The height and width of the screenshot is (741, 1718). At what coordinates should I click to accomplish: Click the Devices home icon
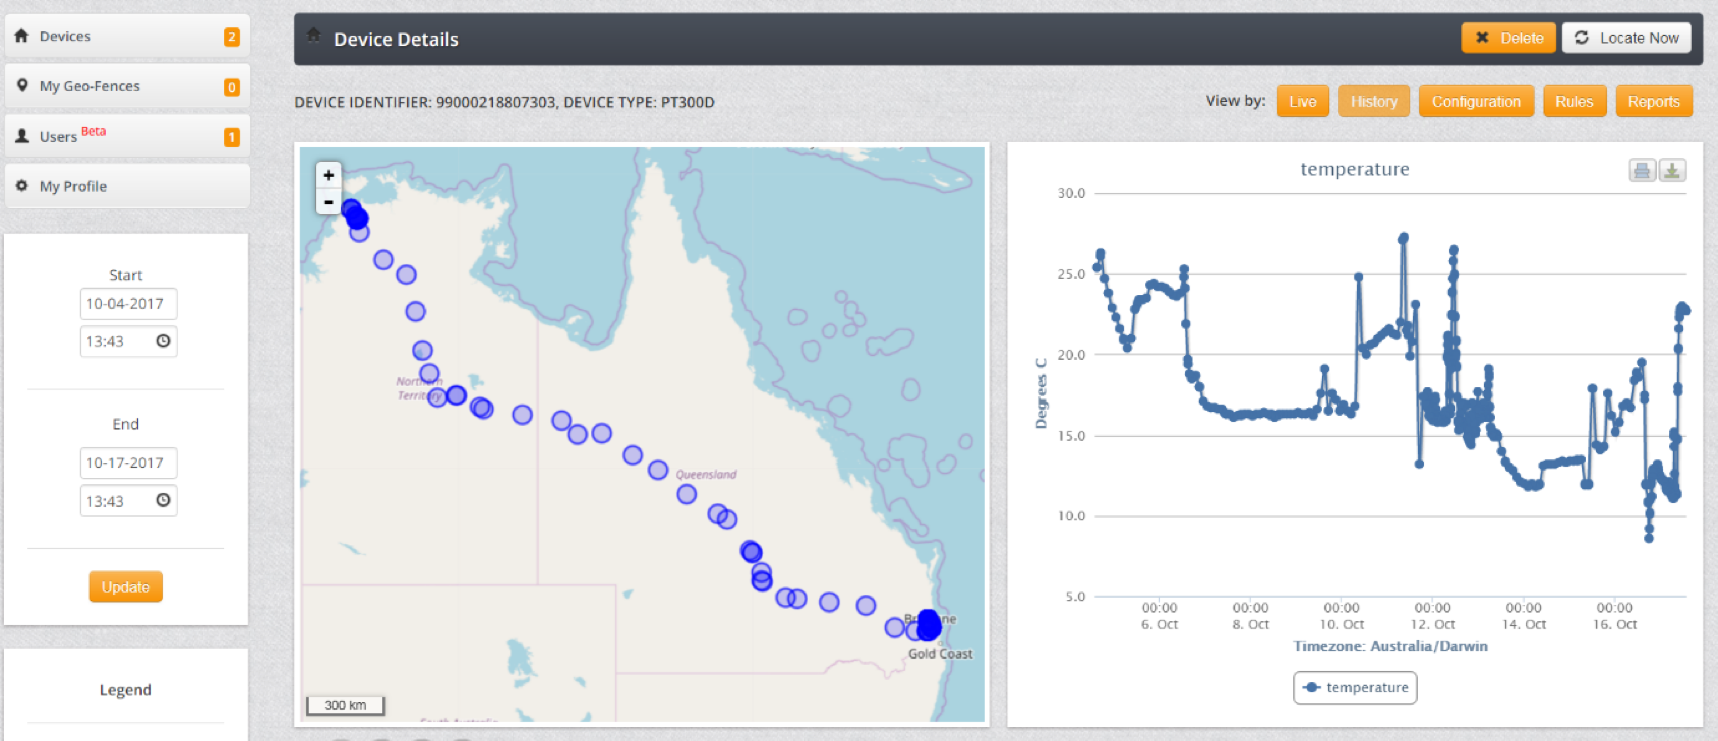pos(21,35)
